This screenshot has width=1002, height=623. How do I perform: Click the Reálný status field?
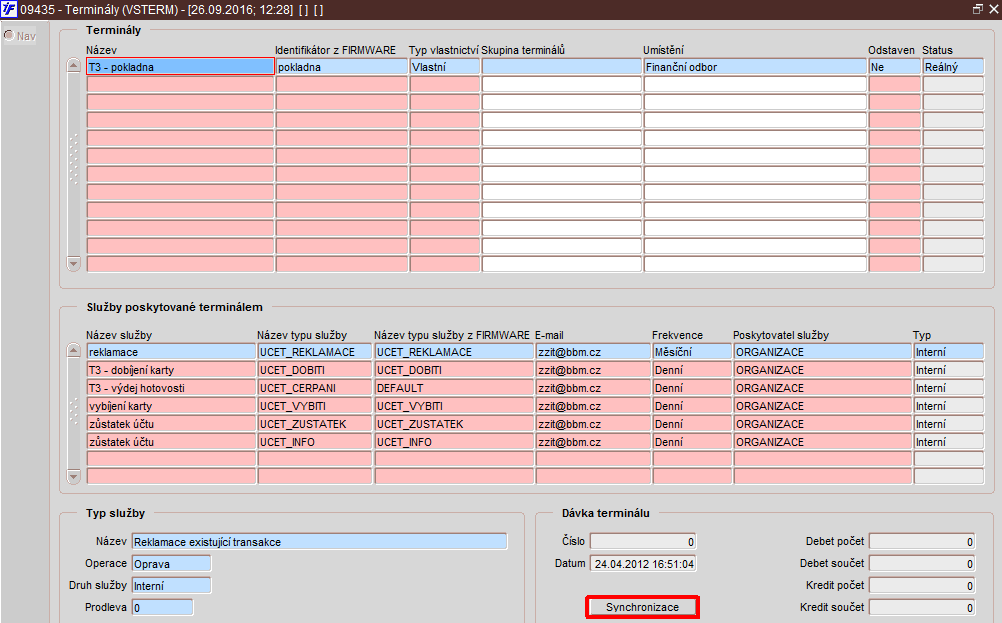pyautogui.click(x=953, y=66)
